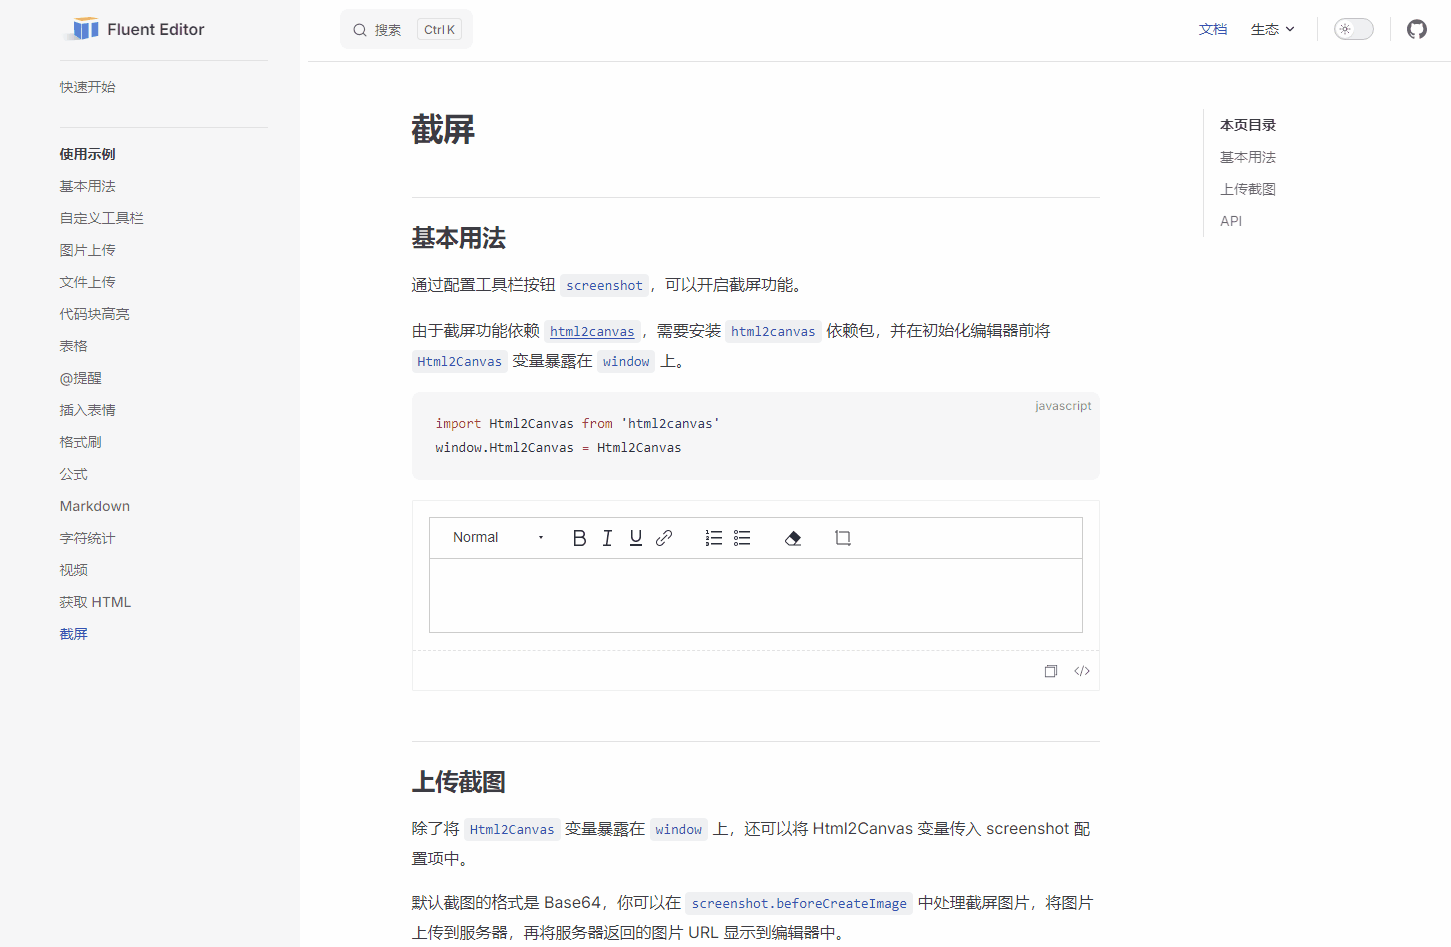1451x947 pixels.
Task: Expand the 生态 dropdown menu
Action: click(1272, 29)
